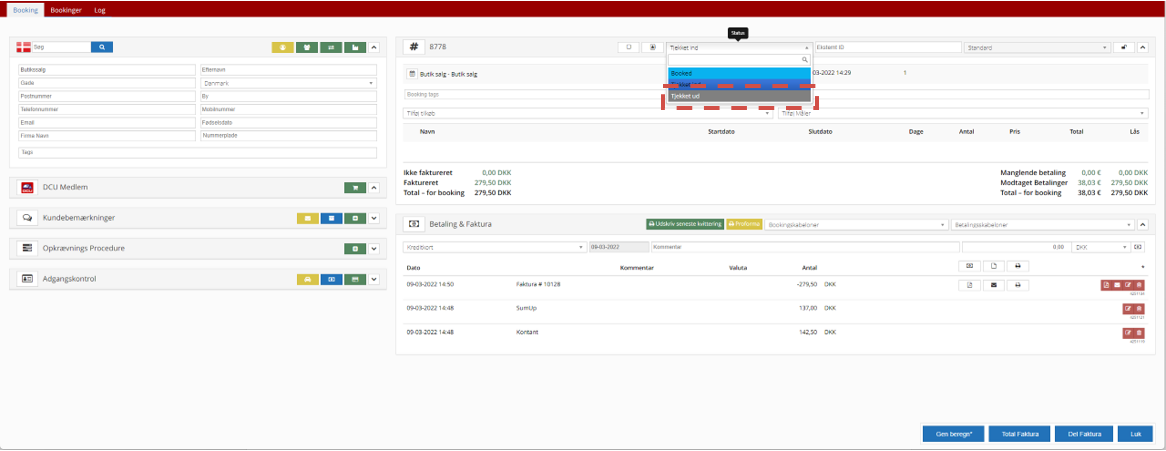
Task: Click green shopping cart icon in DCU Medlem
Action: pos(354,187)
